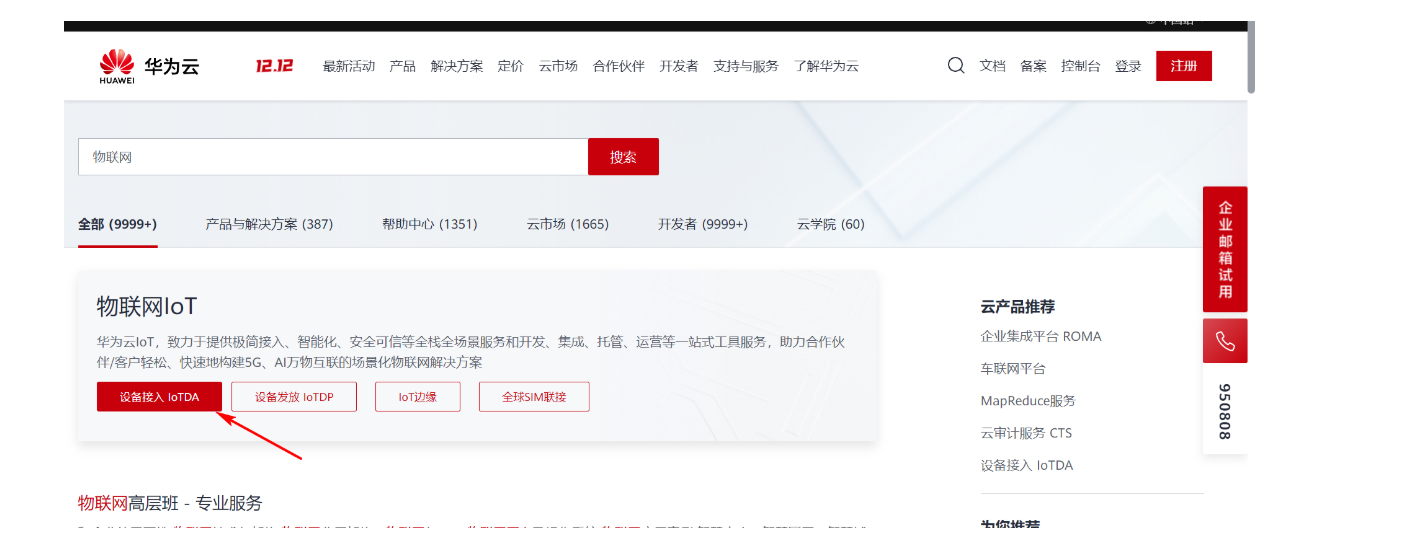Open the 支持与服务 menu
The width and height of the screenshot is (1403, 547).
[746, 66]
